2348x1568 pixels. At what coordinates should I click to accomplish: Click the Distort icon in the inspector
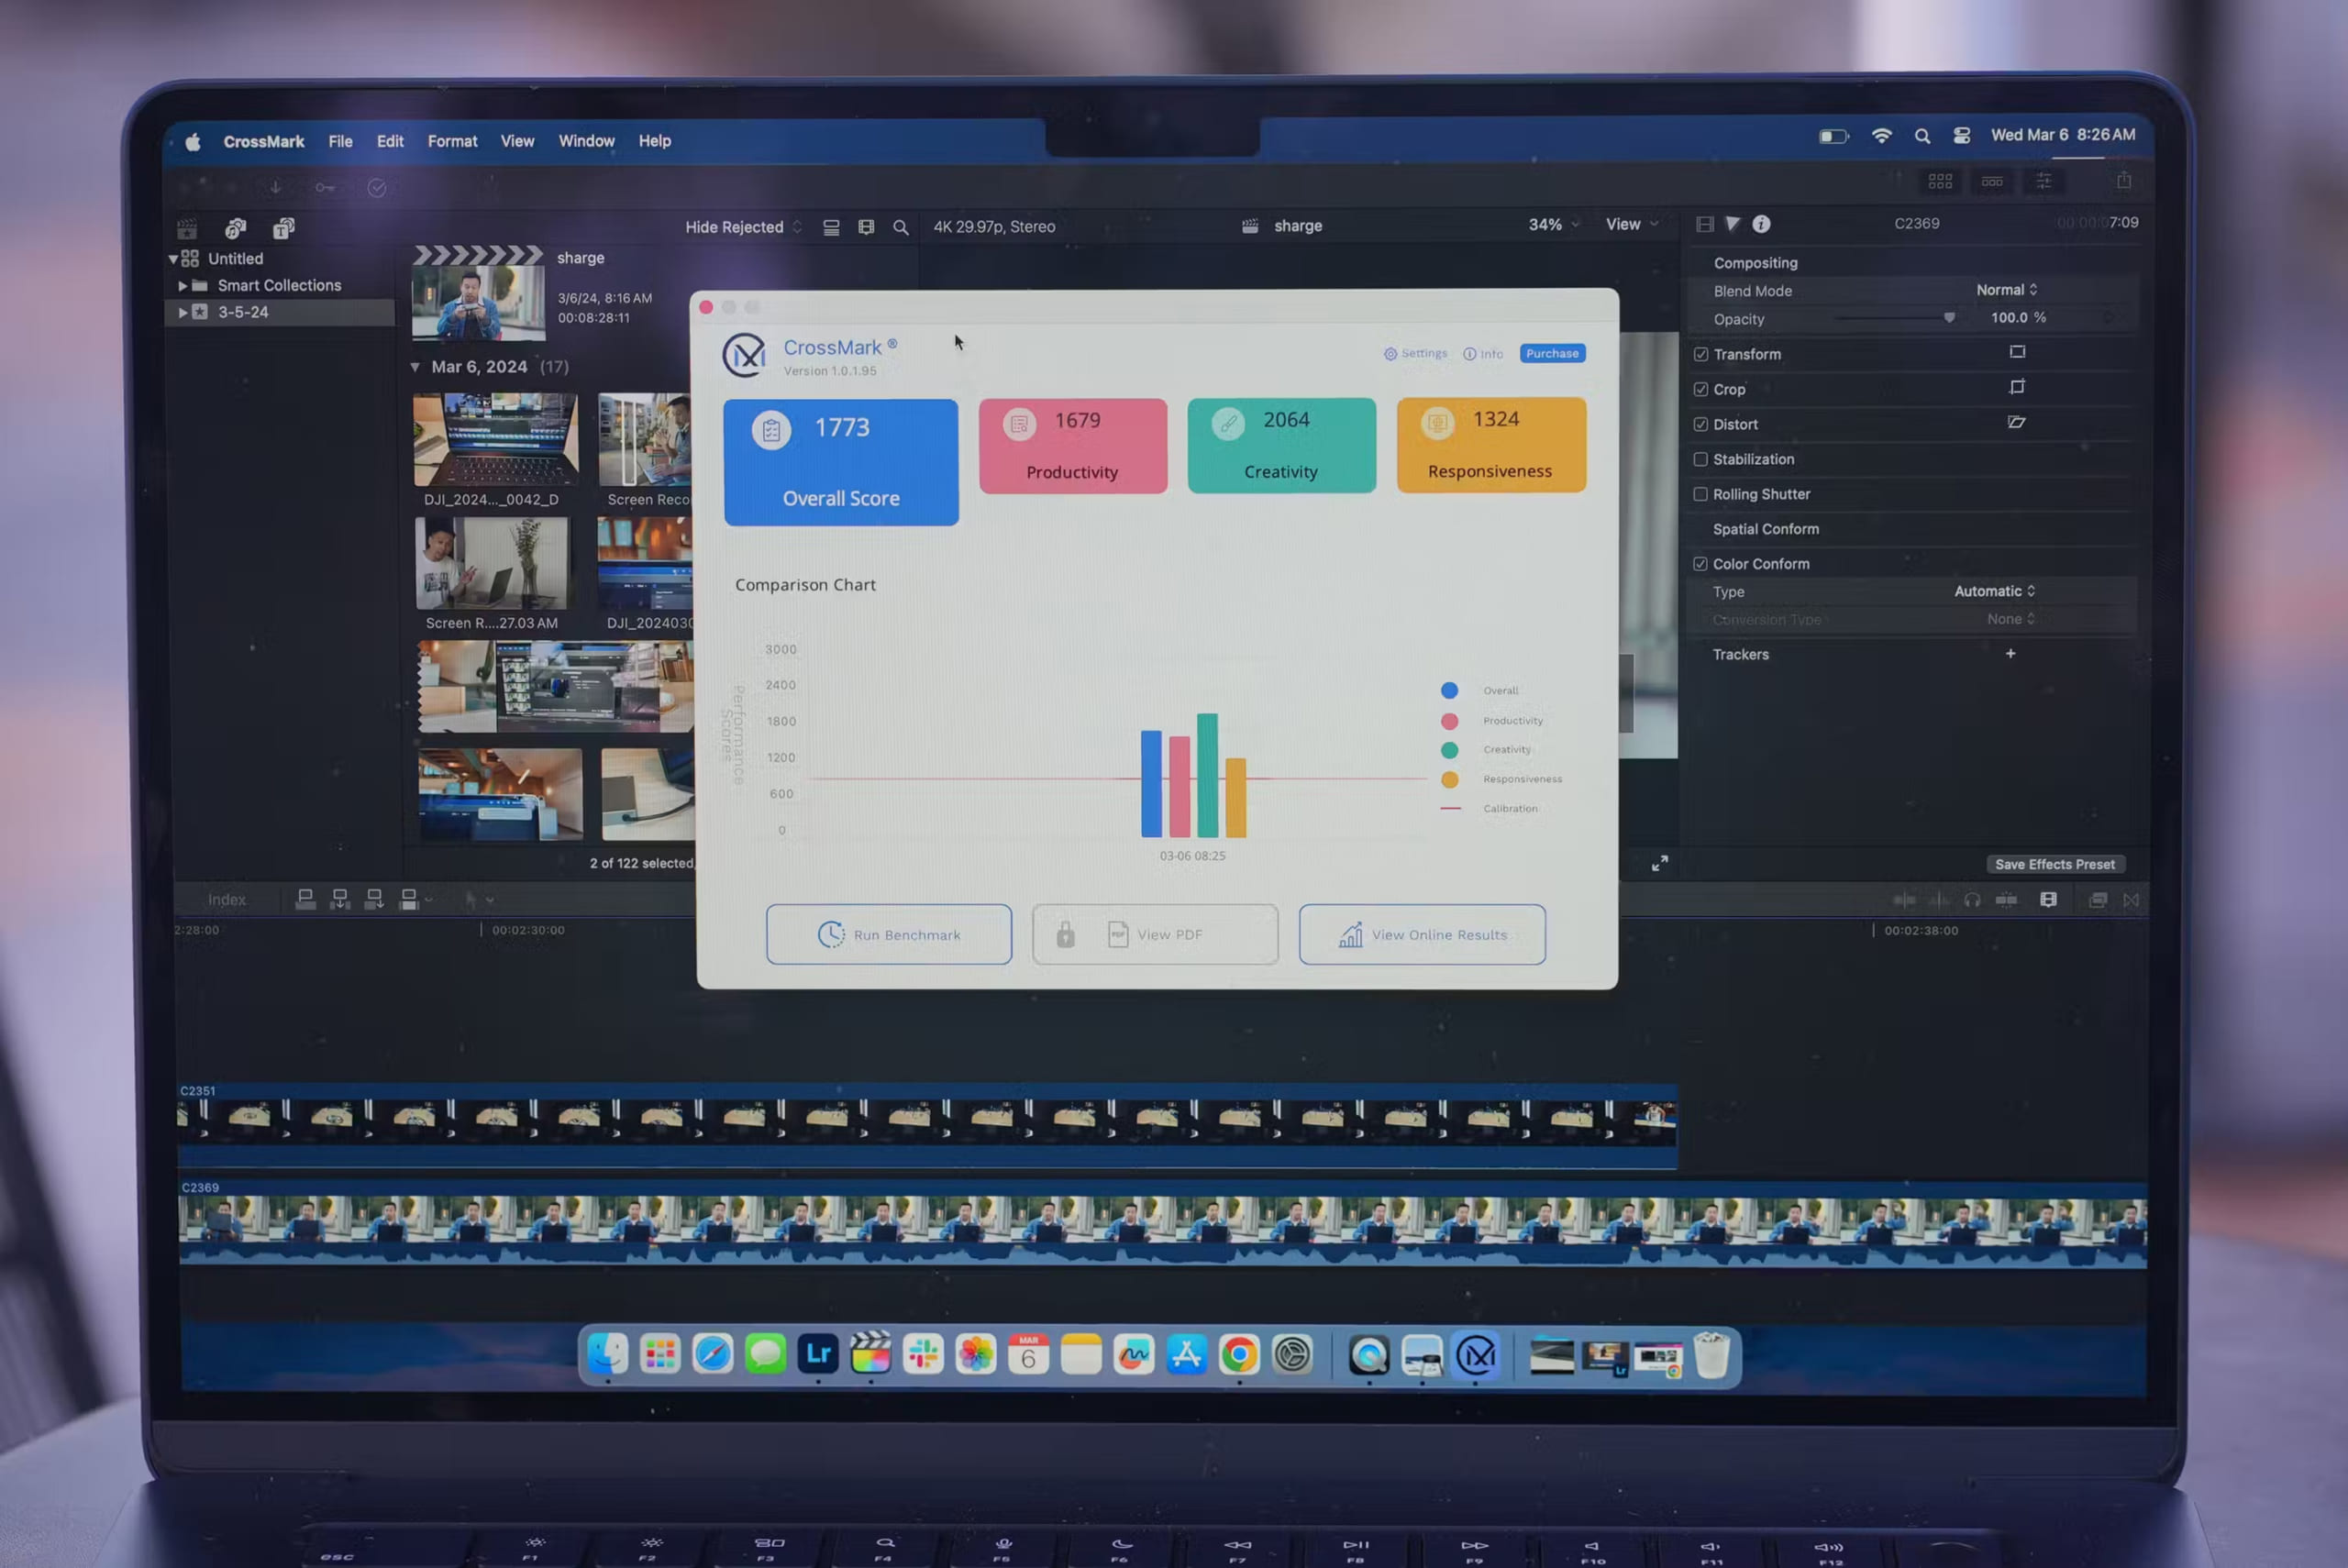tap(2016, 423)
